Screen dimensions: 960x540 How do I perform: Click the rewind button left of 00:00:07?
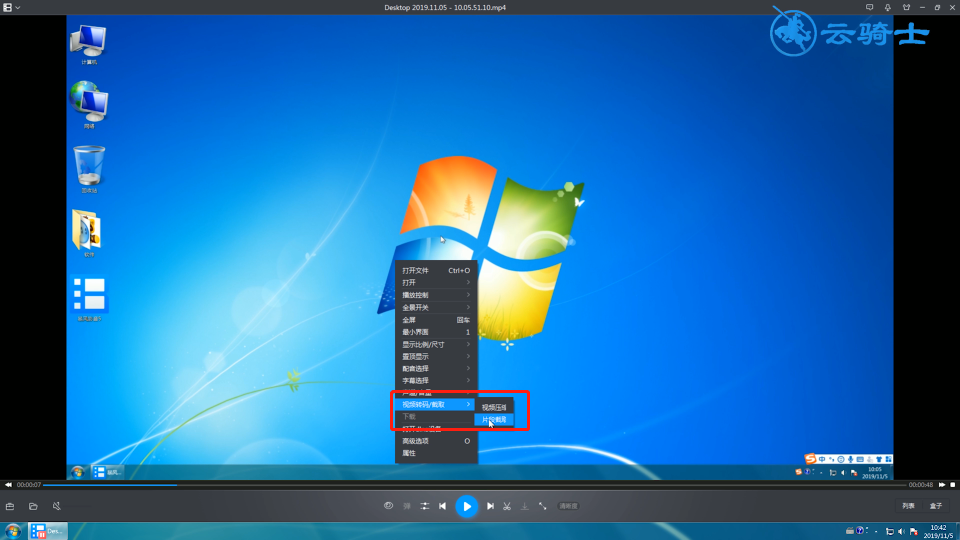[9, 485]
